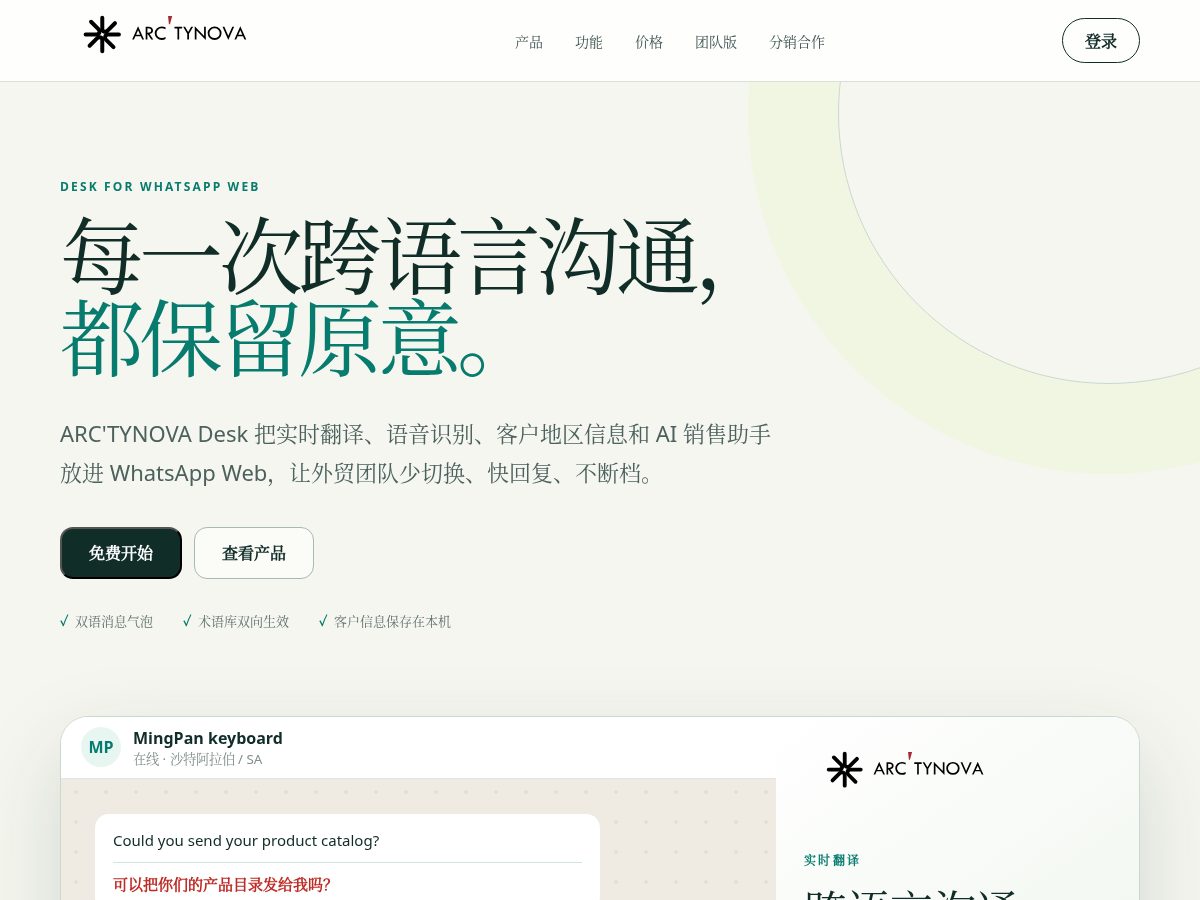Click the 查看产品 button
This screenshot has height=900, width=1200.
click(x=254, y=553)
